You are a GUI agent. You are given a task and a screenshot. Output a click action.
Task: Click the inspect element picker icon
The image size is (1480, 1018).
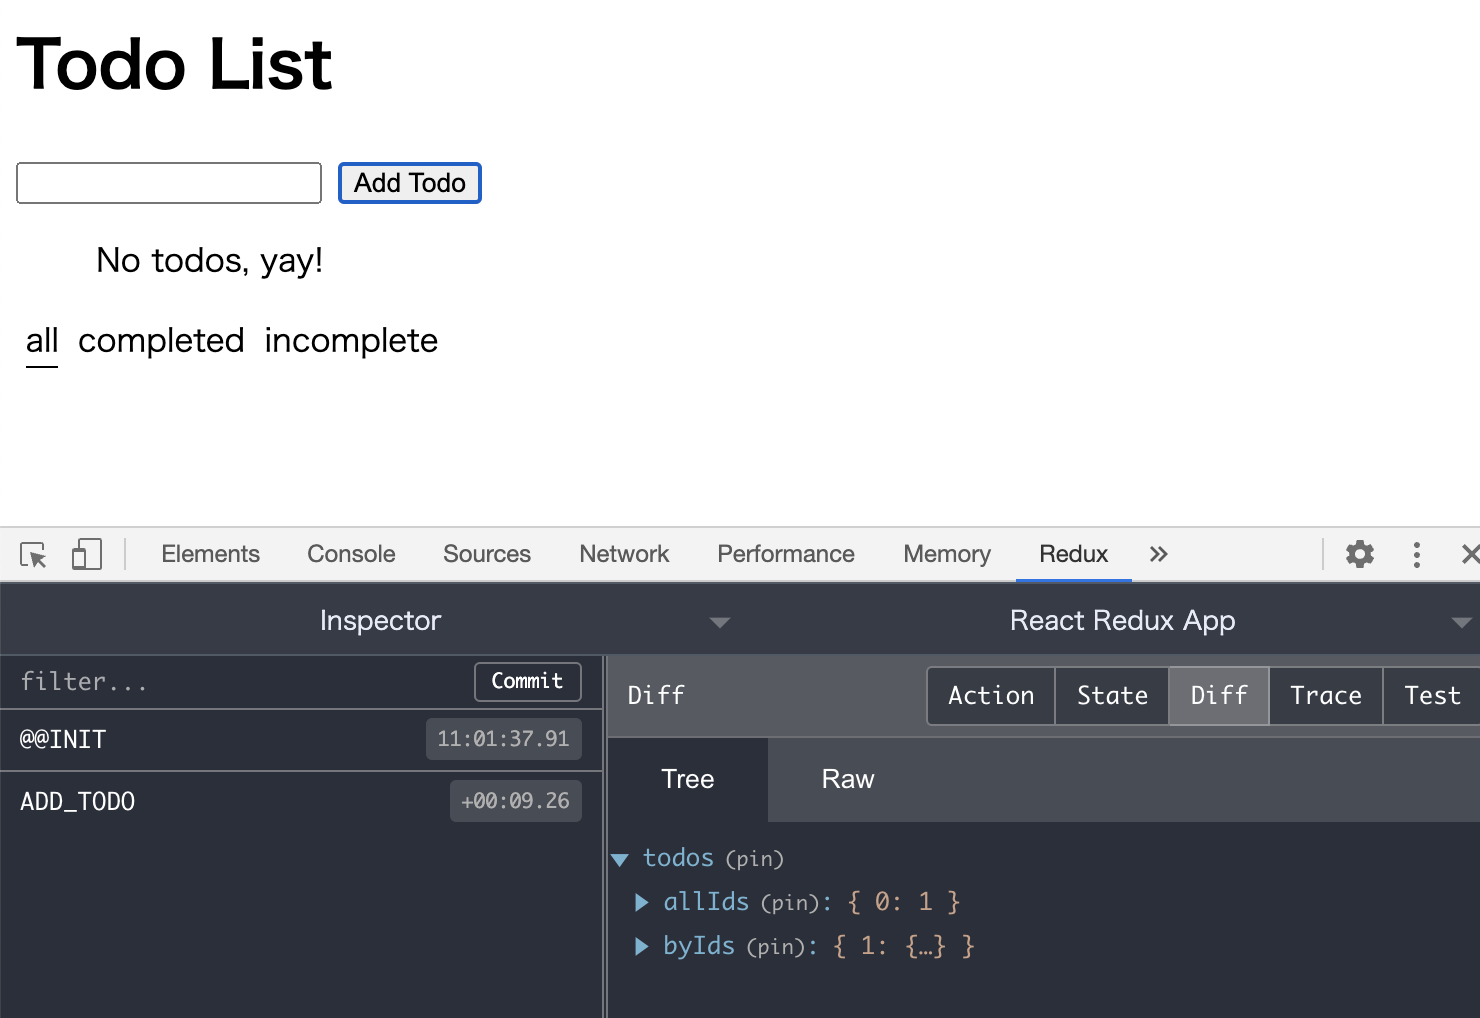coord(33,555)
